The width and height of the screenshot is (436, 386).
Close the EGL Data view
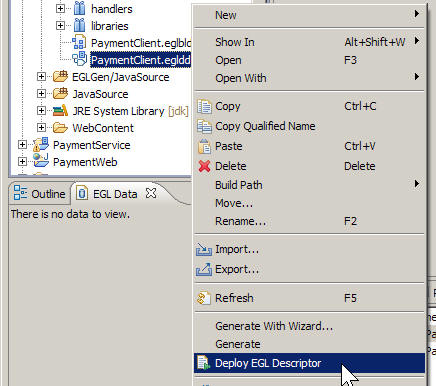tap(151, 193)
